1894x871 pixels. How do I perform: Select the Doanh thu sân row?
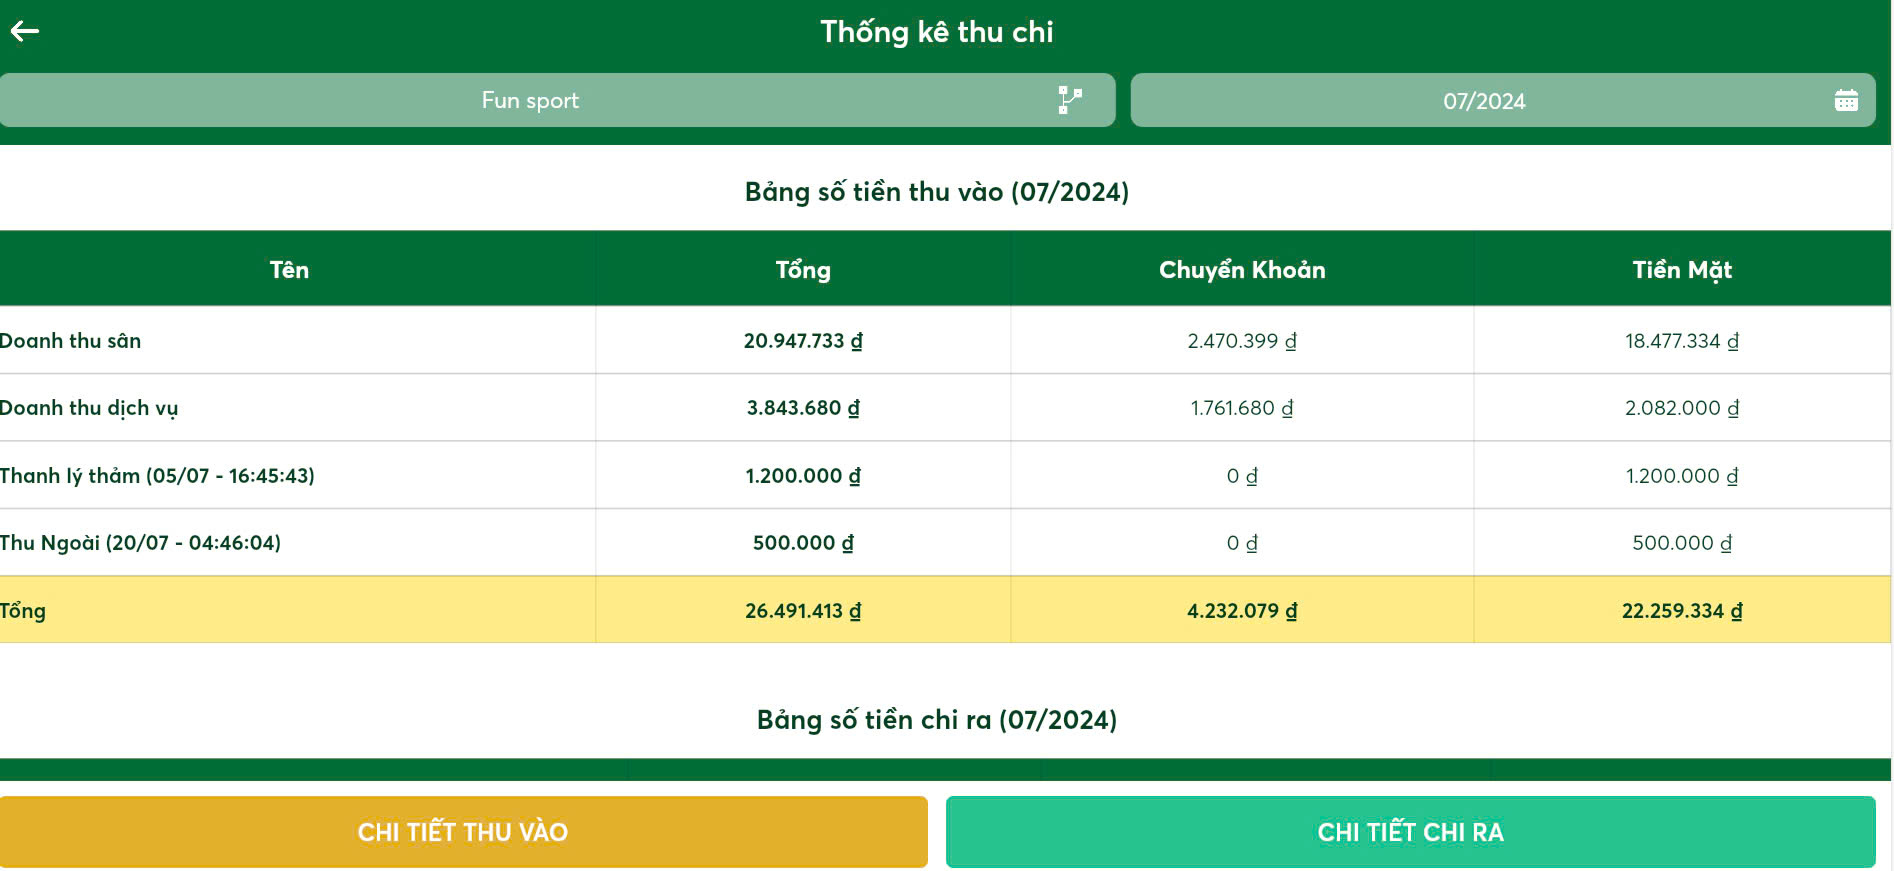945,340
